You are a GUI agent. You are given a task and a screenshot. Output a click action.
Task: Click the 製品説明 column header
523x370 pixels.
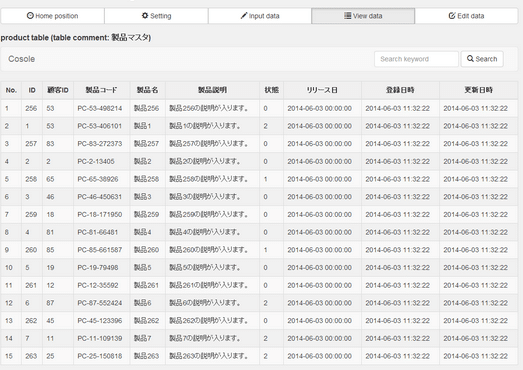[212, 90]
